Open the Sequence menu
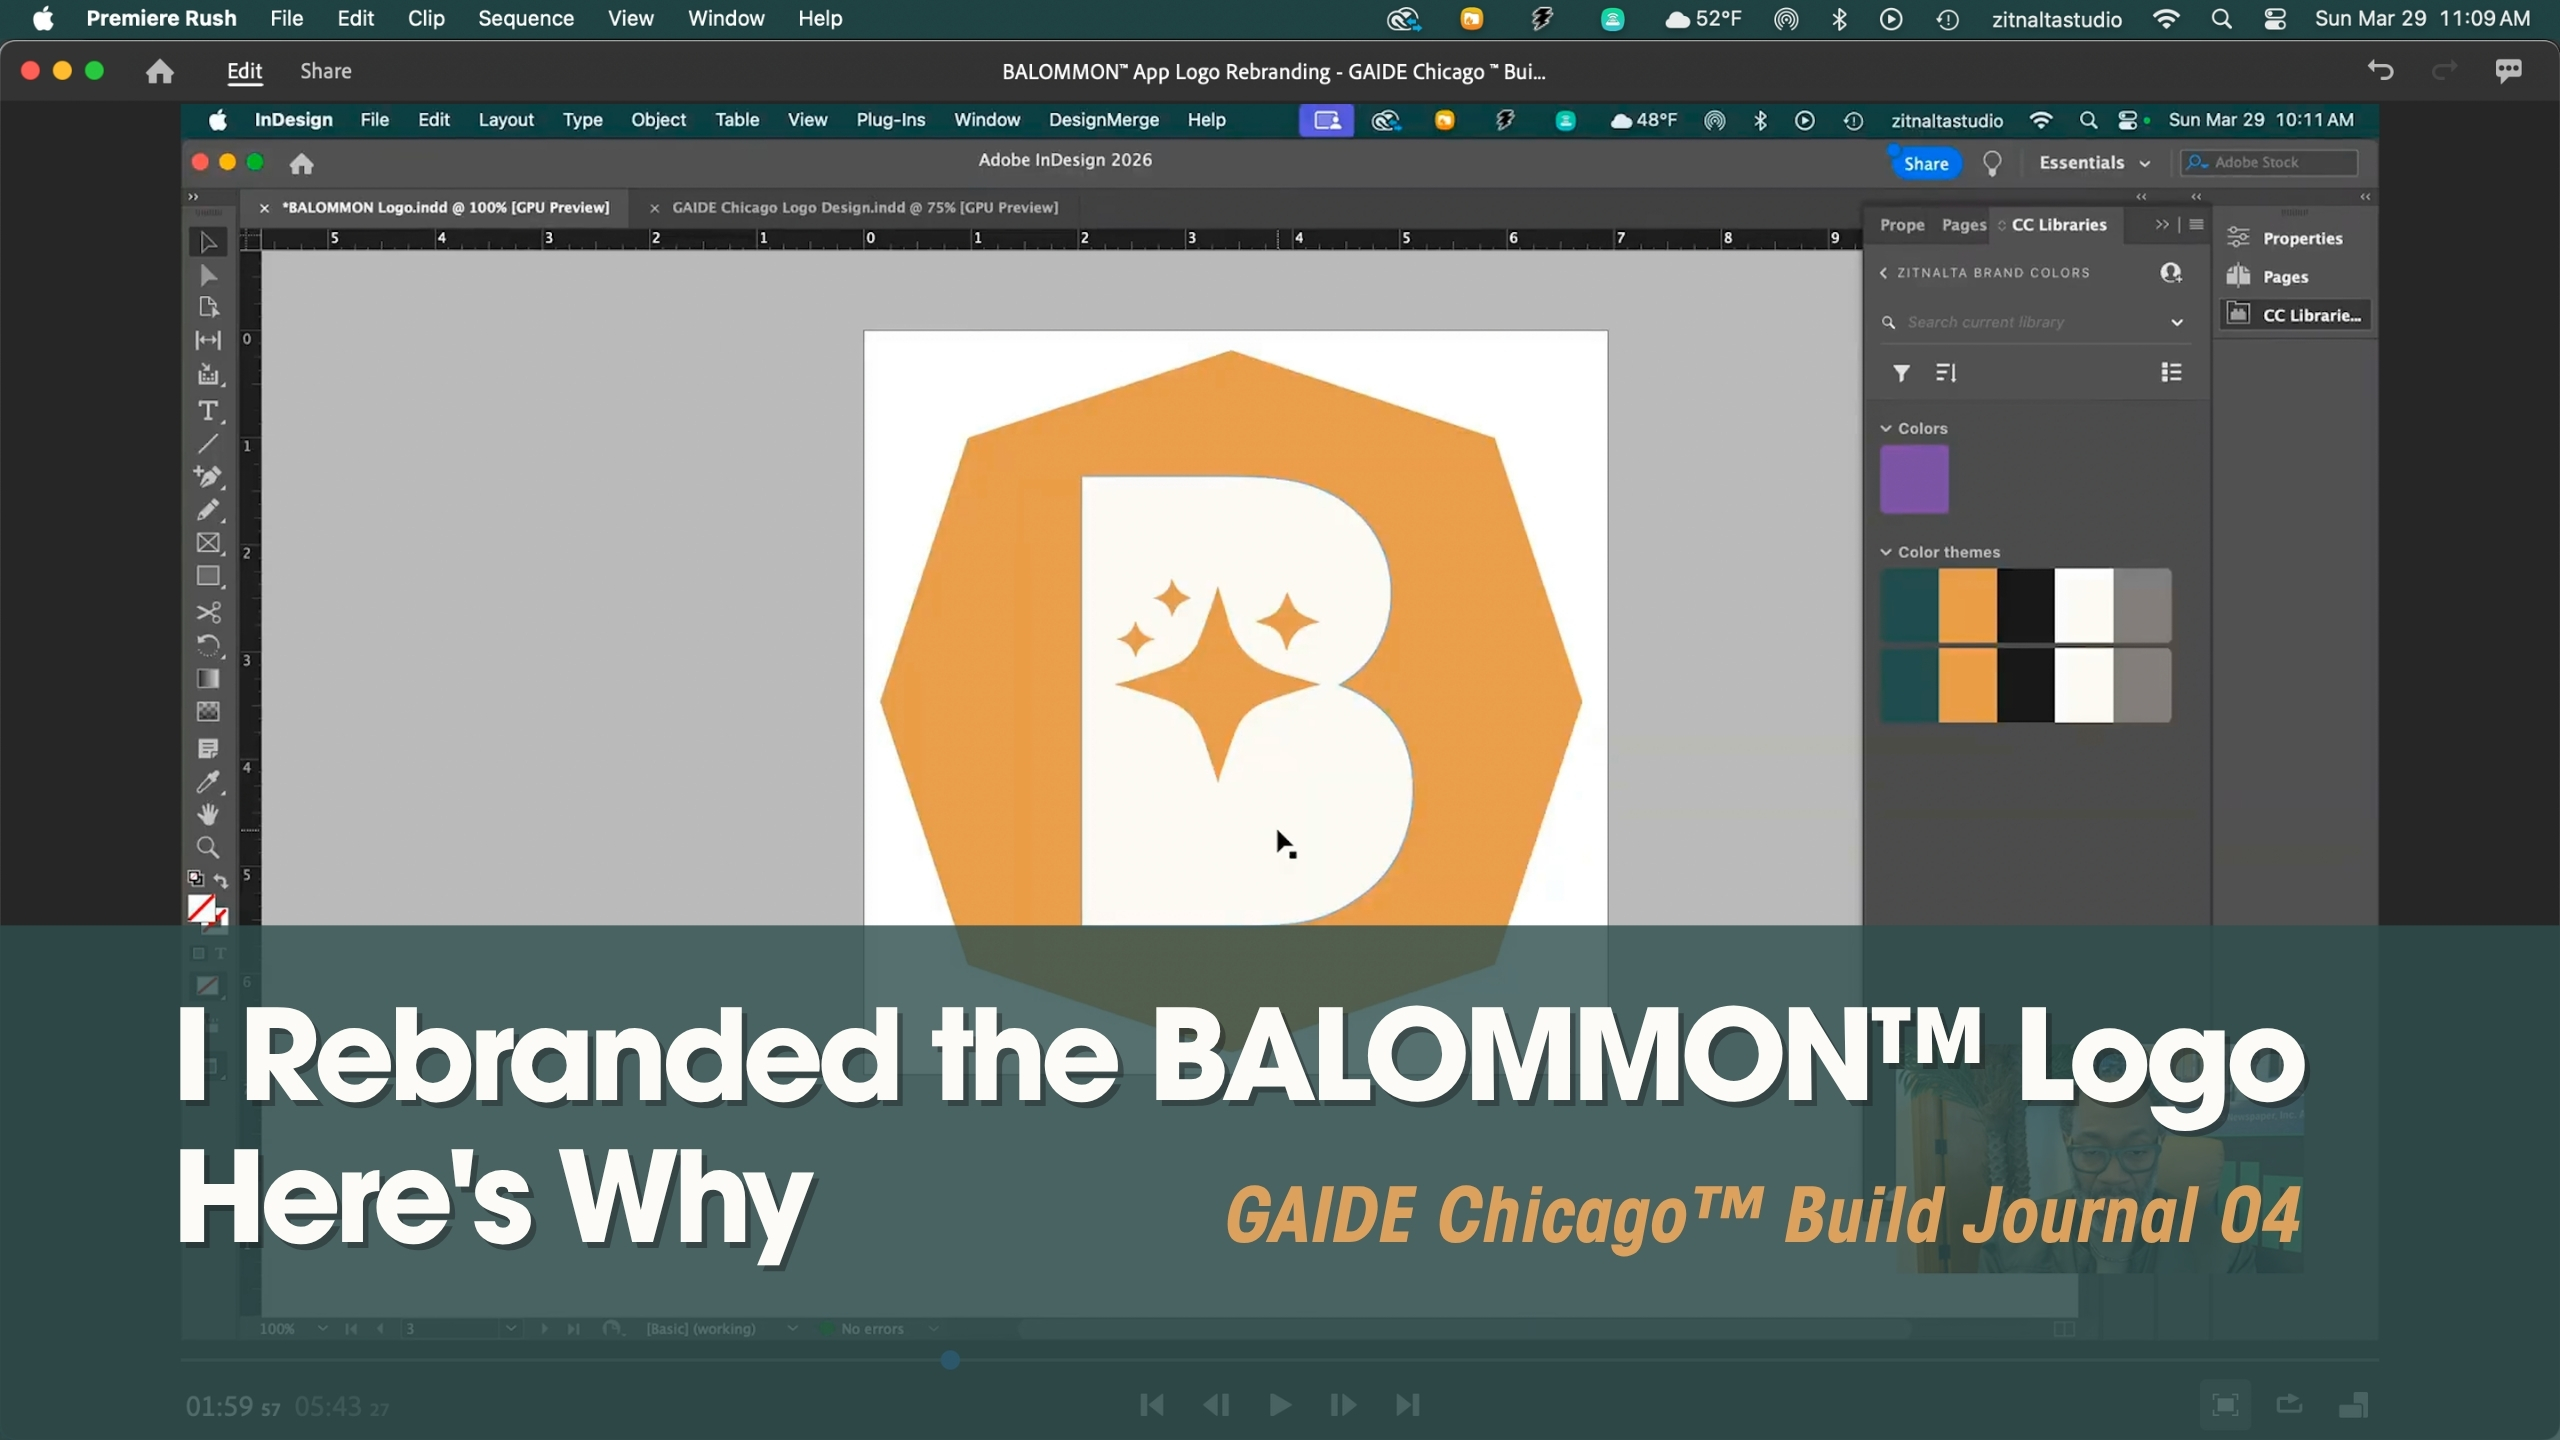This screenshot has width=2560, height=1440. 526,19
